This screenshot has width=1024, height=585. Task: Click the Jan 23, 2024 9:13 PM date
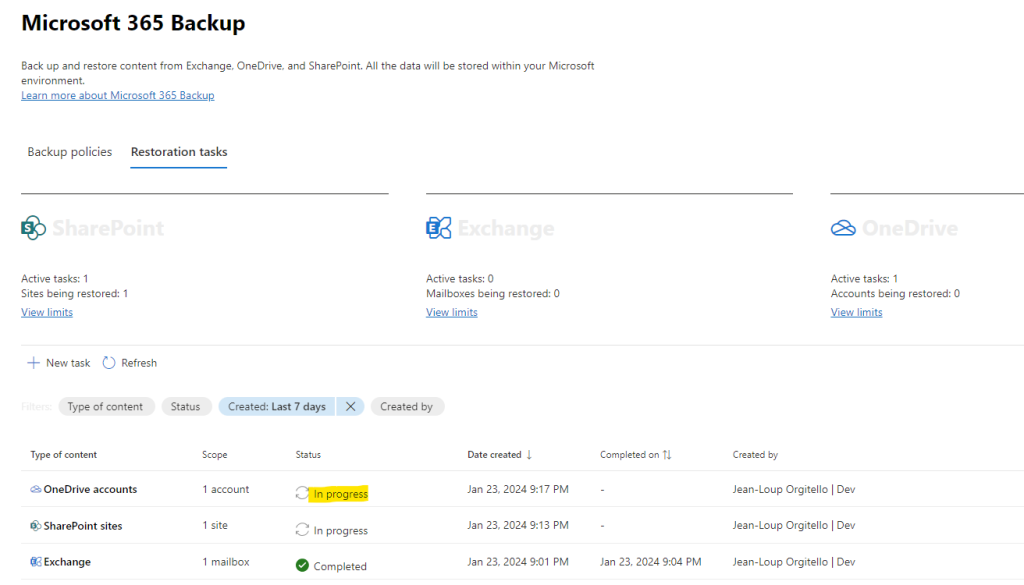point(518,525)
